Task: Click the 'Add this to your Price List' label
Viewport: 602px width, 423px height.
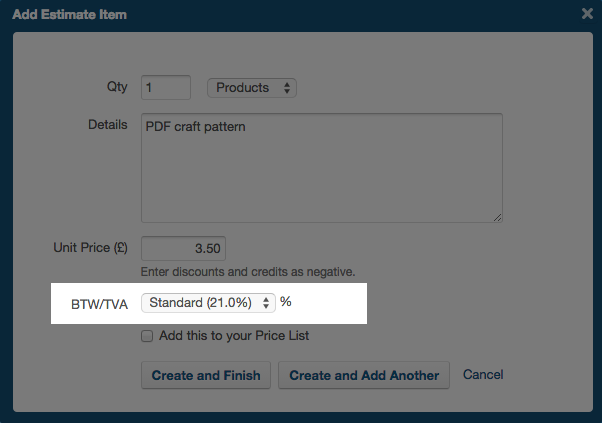Action: [x=234, y=336]
